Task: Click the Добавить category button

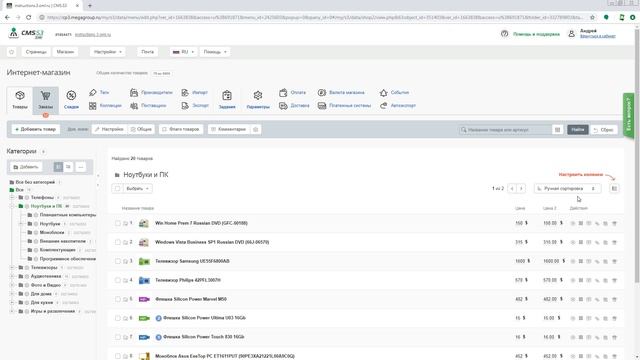Action: tap(26, 167)
